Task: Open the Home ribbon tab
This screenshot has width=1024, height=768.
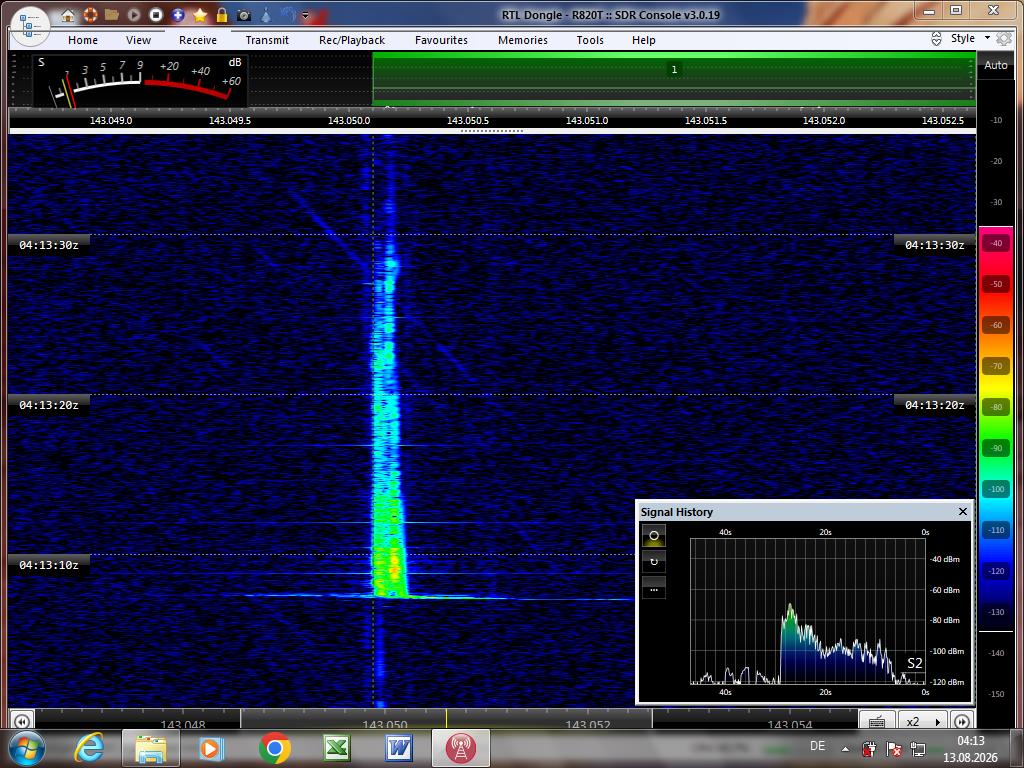Action: [83, 40]
